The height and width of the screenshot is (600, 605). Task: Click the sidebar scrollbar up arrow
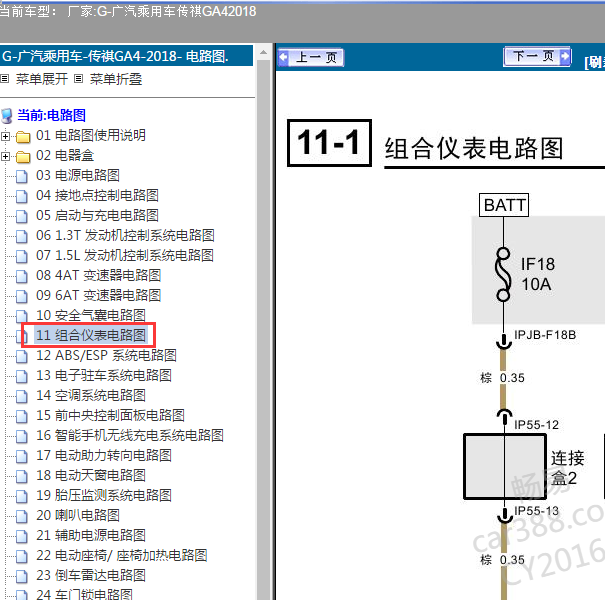coord(264,52)
